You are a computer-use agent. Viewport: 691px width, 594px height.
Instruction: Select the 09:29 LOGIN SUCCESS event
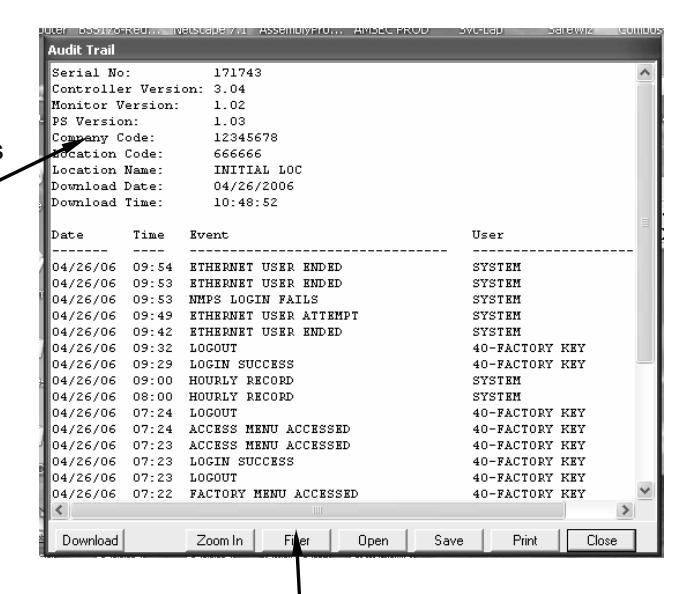[241, 364]
